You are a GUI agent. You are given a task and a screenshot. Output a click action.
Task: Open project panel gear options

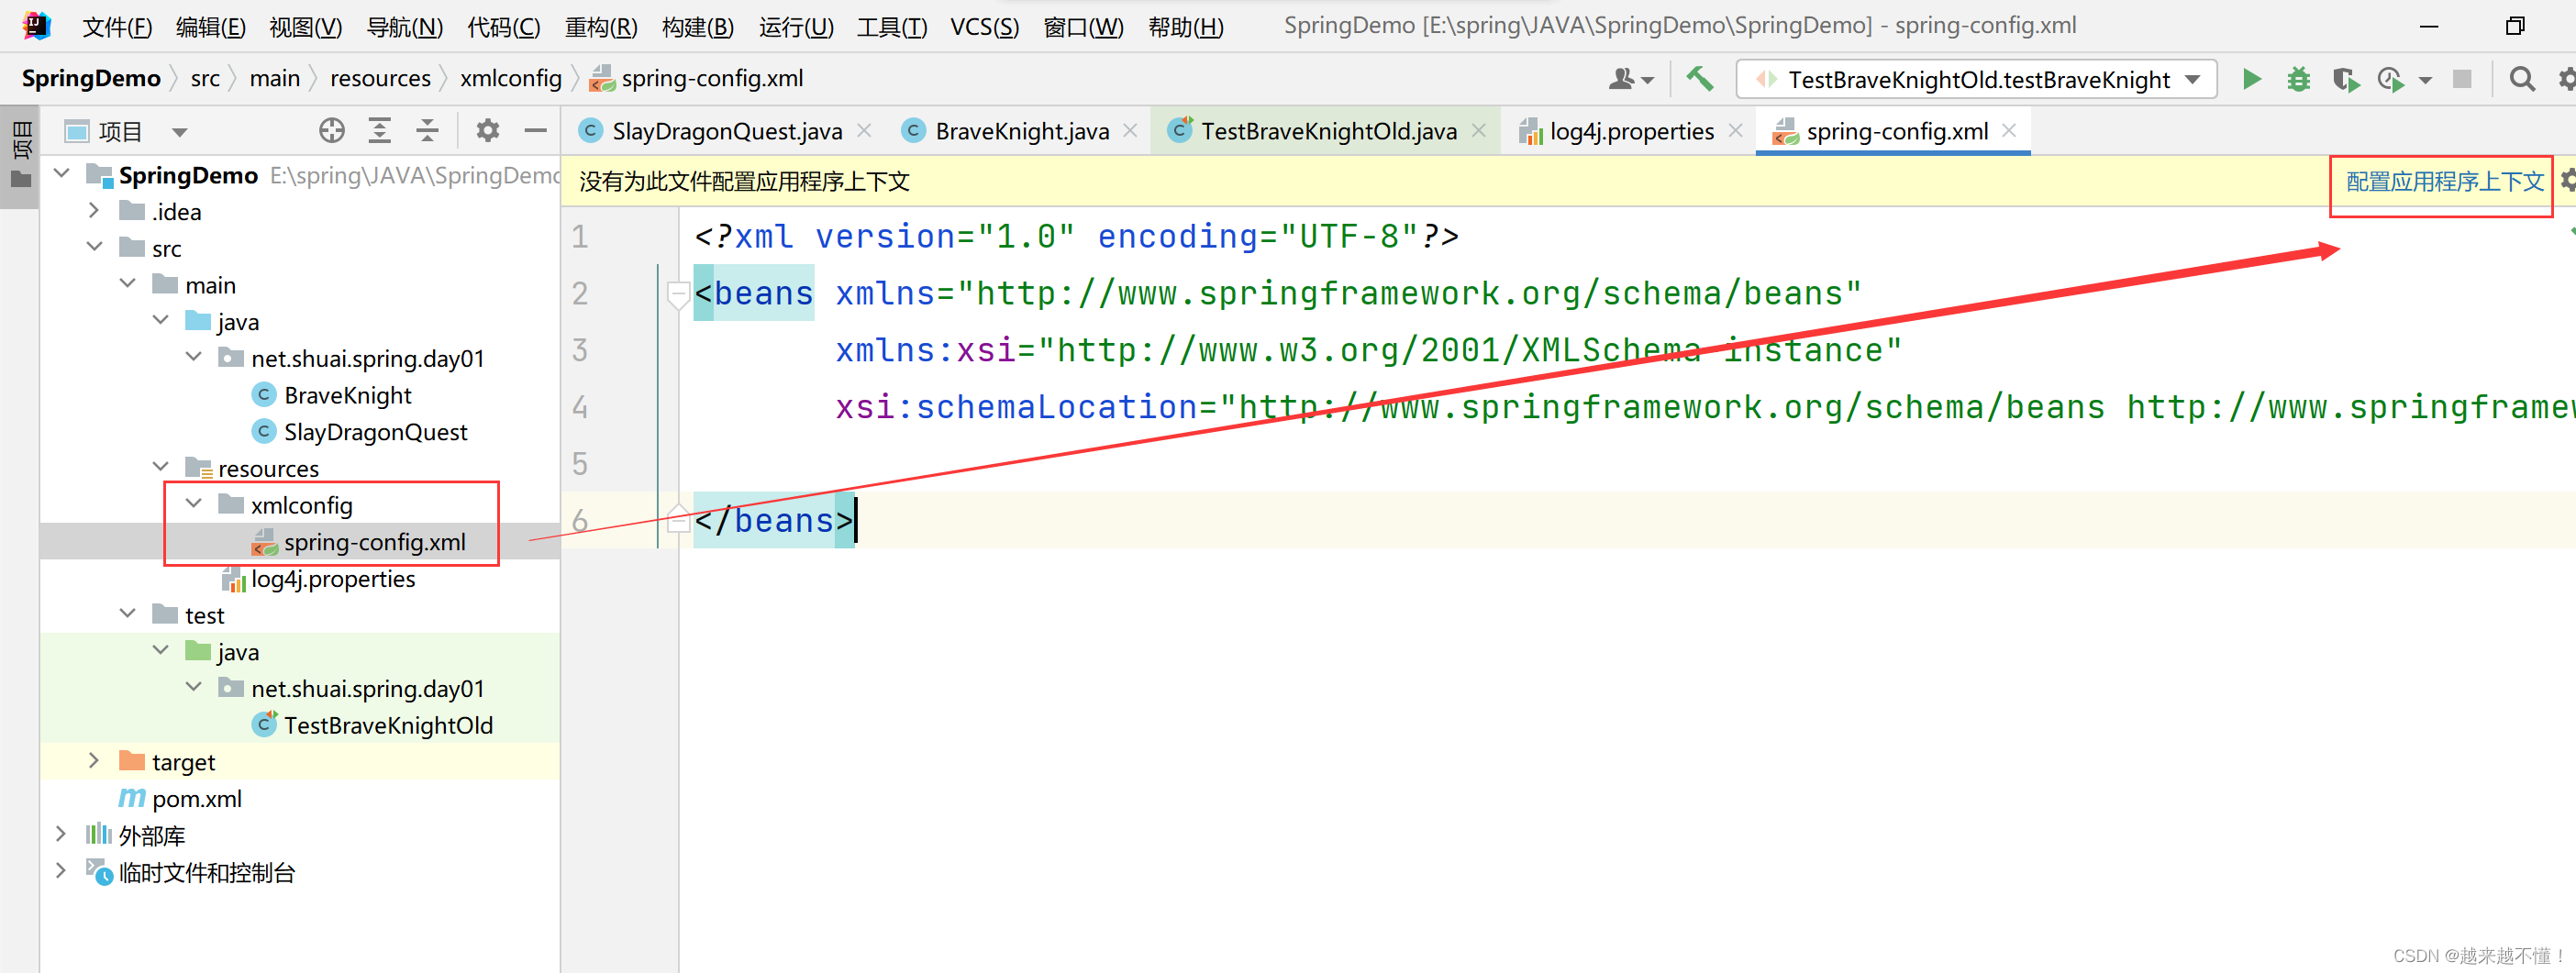point(487,131)
